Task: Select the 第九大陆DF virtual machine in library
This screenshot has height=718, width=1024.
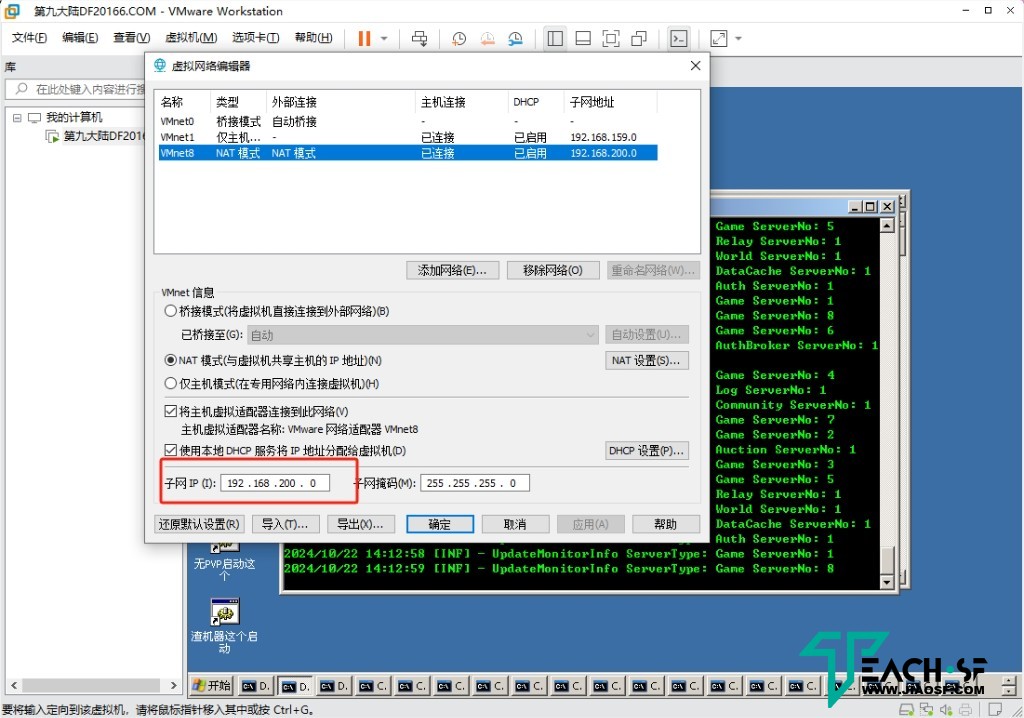Action: click(96, 136)
